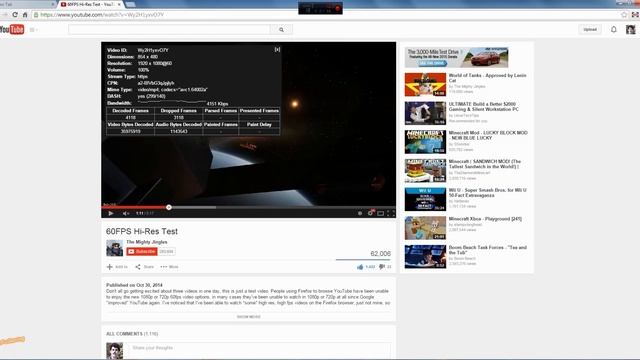Open the Super Smash Bros thumbnail
The image size is (640, 360).
pyautogui.click(x=425, y=199)
